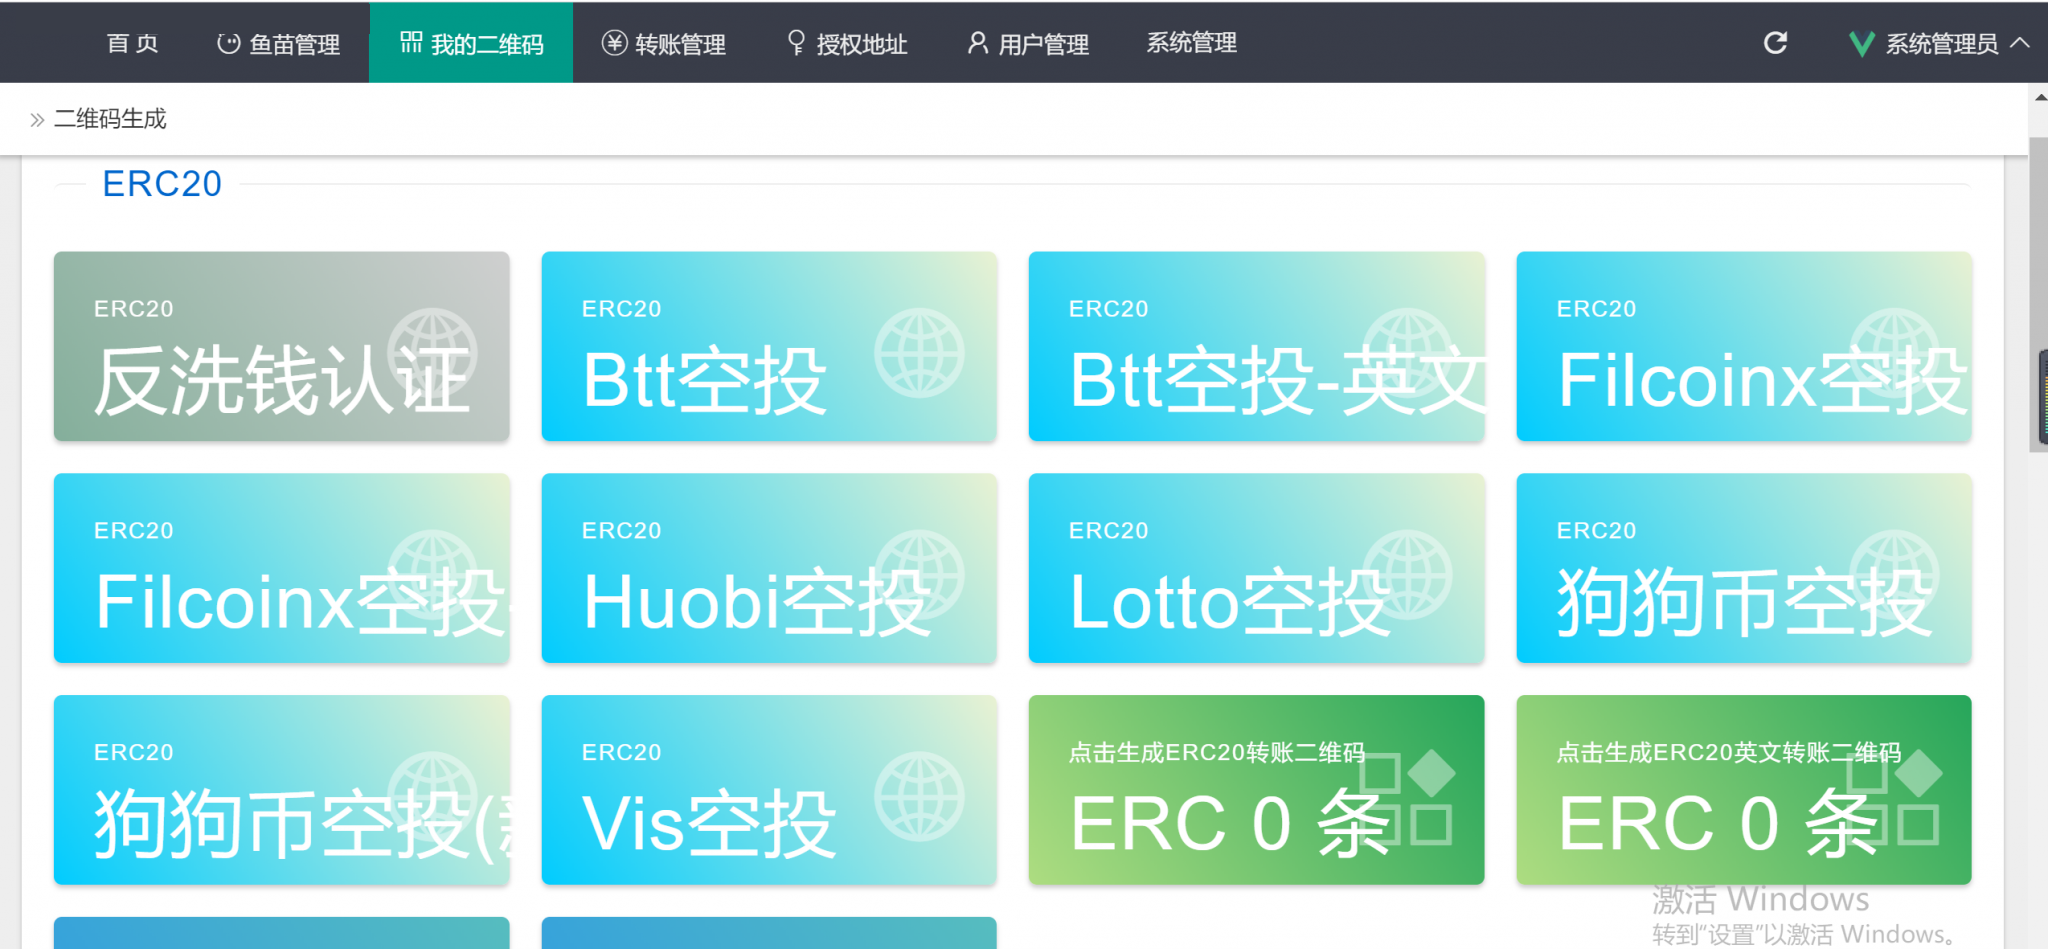Select the QR code icon on 我的二维码
Image resolution: width=2048 pixels, height=949 pixels.
click(410, 42)
